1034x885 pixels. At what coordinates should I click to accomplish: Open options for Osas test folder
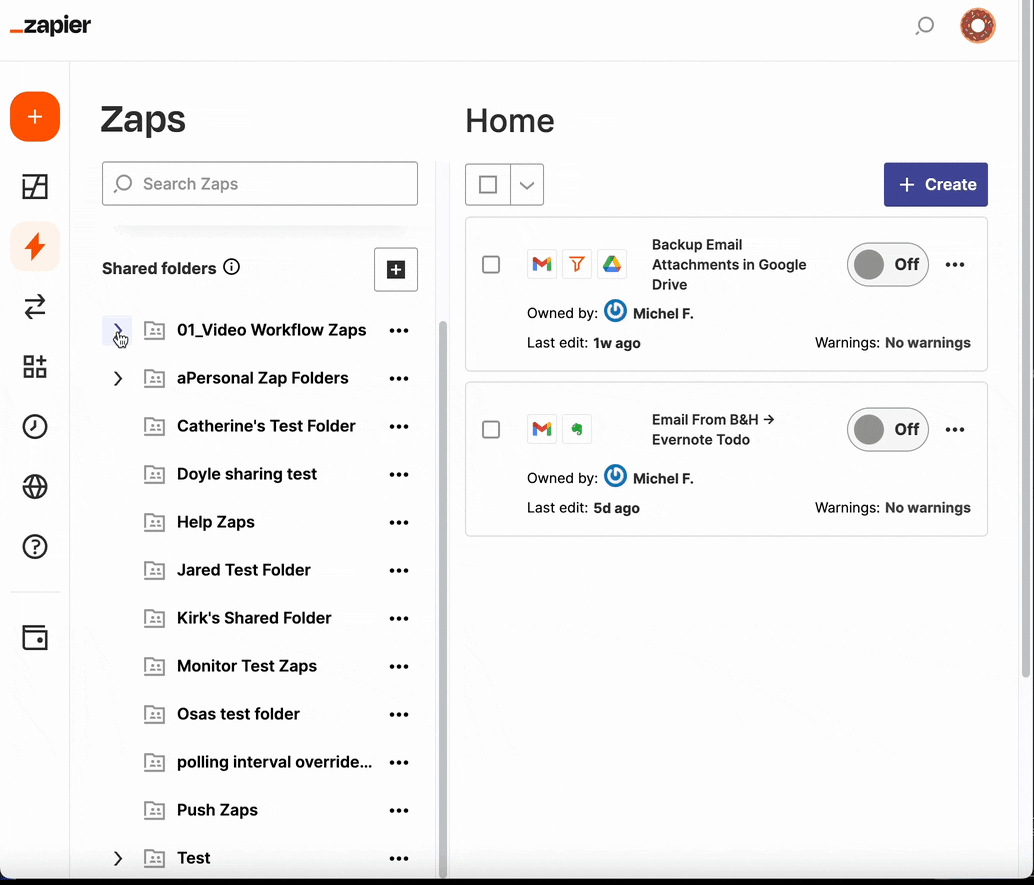(x=399, y=715)
